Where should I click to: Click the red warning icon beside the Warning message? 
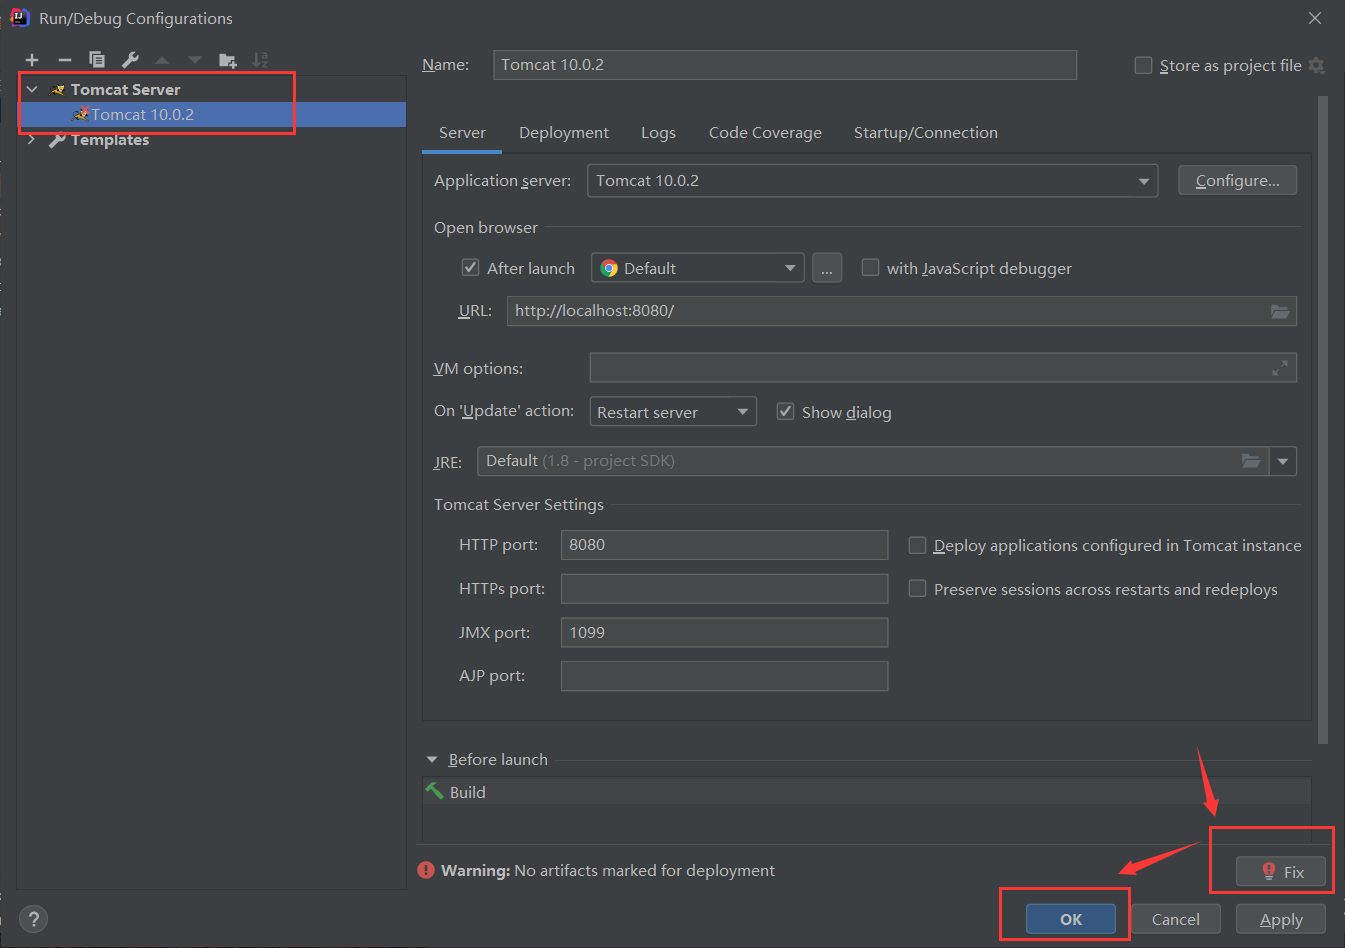(x=426, y=870)
